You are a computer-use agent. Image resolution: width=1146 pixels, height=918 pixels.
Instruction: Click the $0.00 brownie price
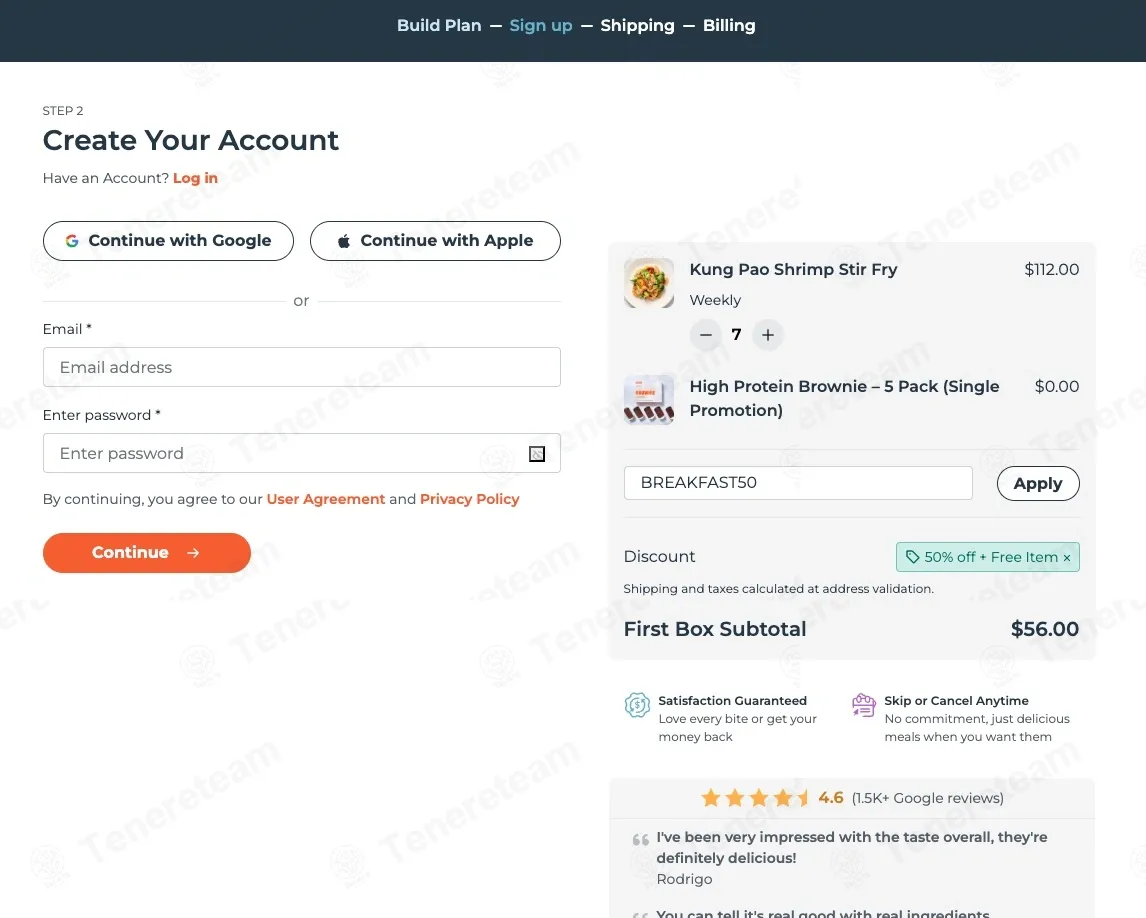1057,387
